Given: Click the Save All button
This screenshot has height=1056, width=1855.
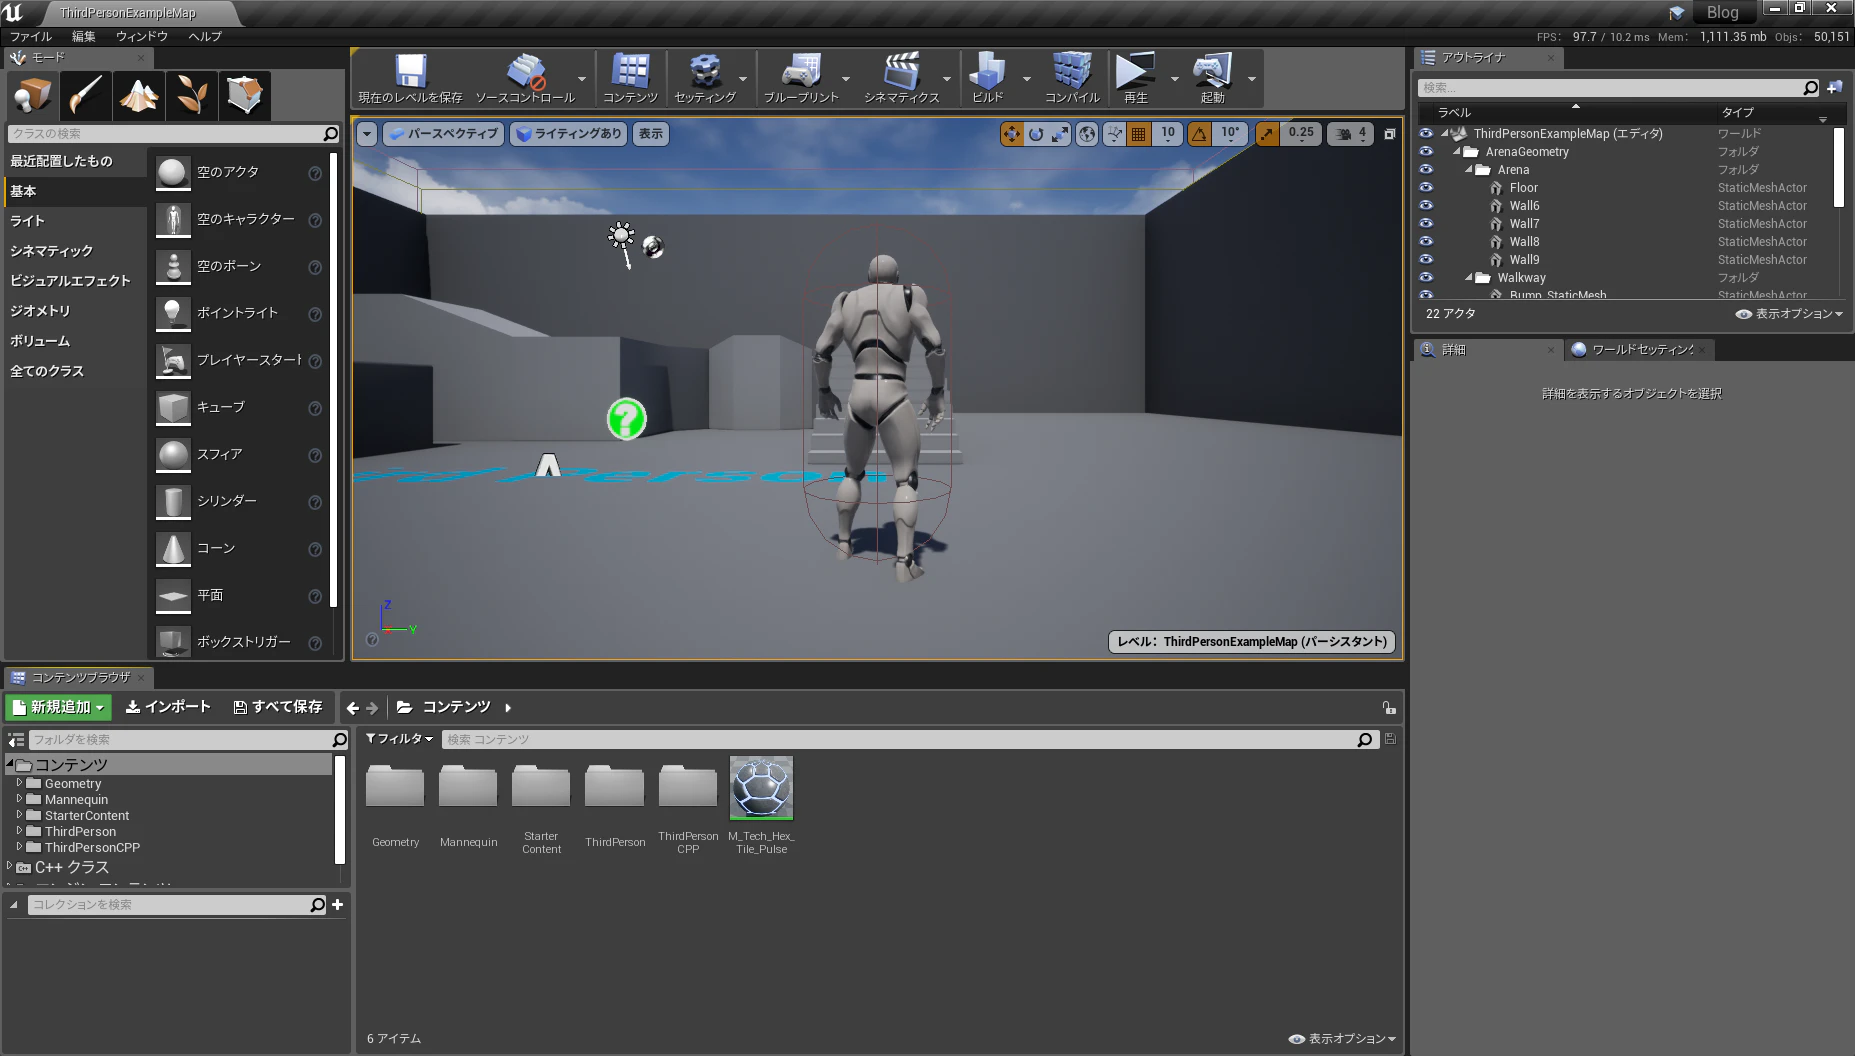Looking at the screenshot, I should coord(278,707).
